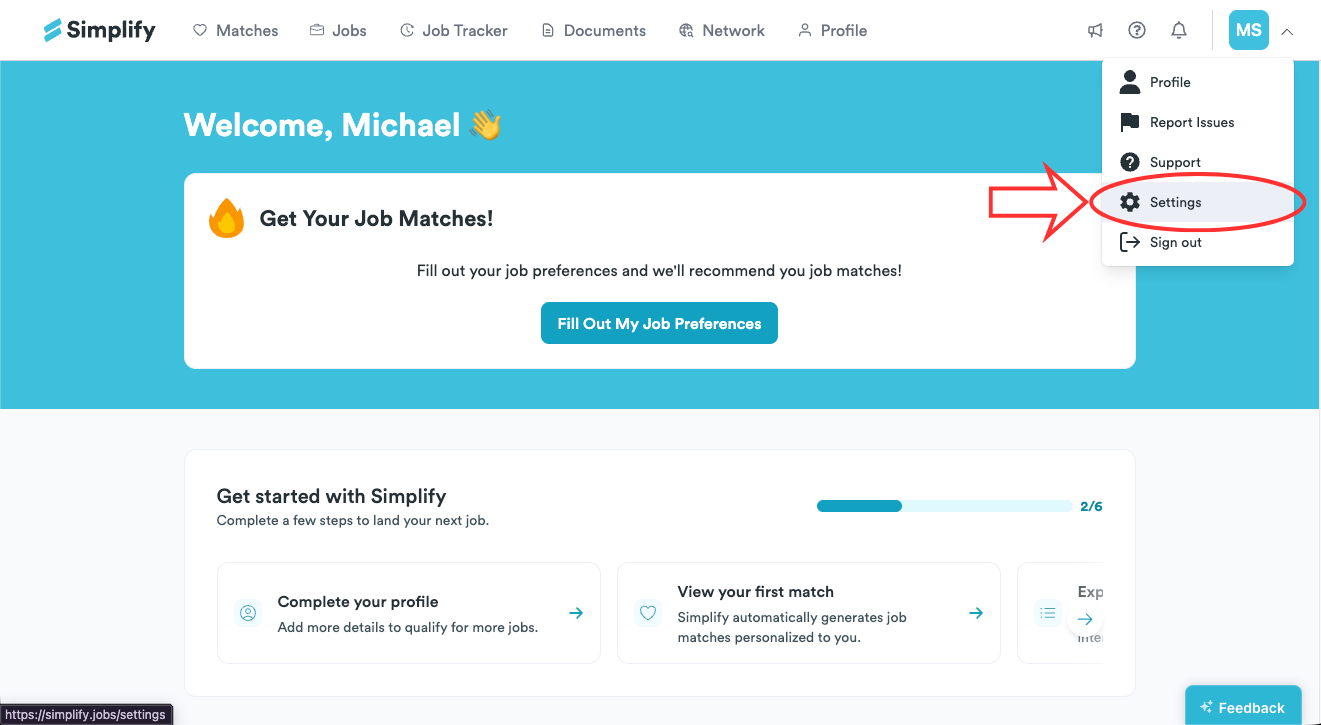Click the gear icon beside Settings
Screen dimensions: 1321x725
[1130, 202]
